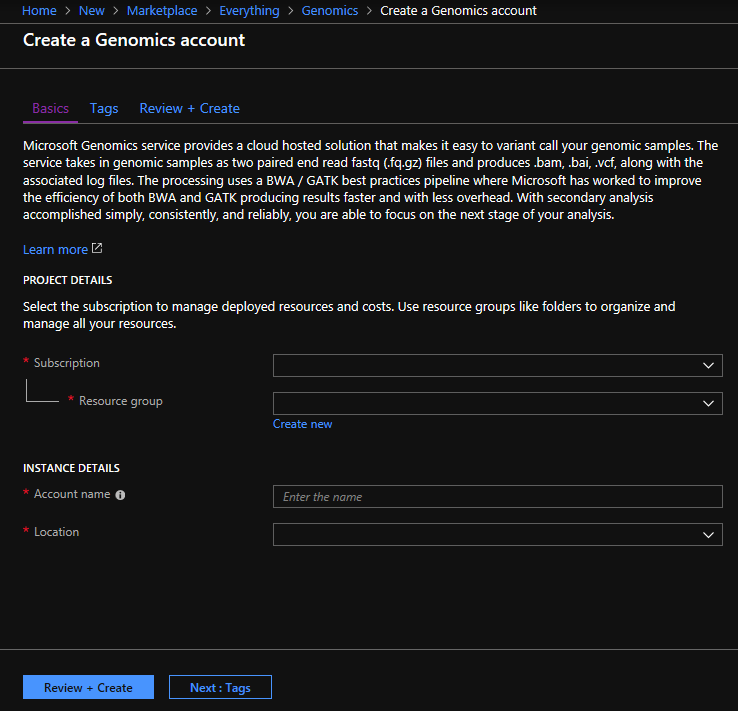Click the Account name info icon
Viewport: 738px width, 711px height.
[x=120, y=495]
